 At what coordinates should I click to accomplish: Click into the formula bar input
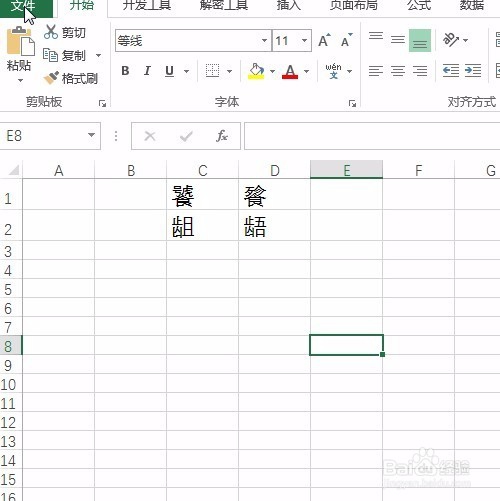(372, 136)
